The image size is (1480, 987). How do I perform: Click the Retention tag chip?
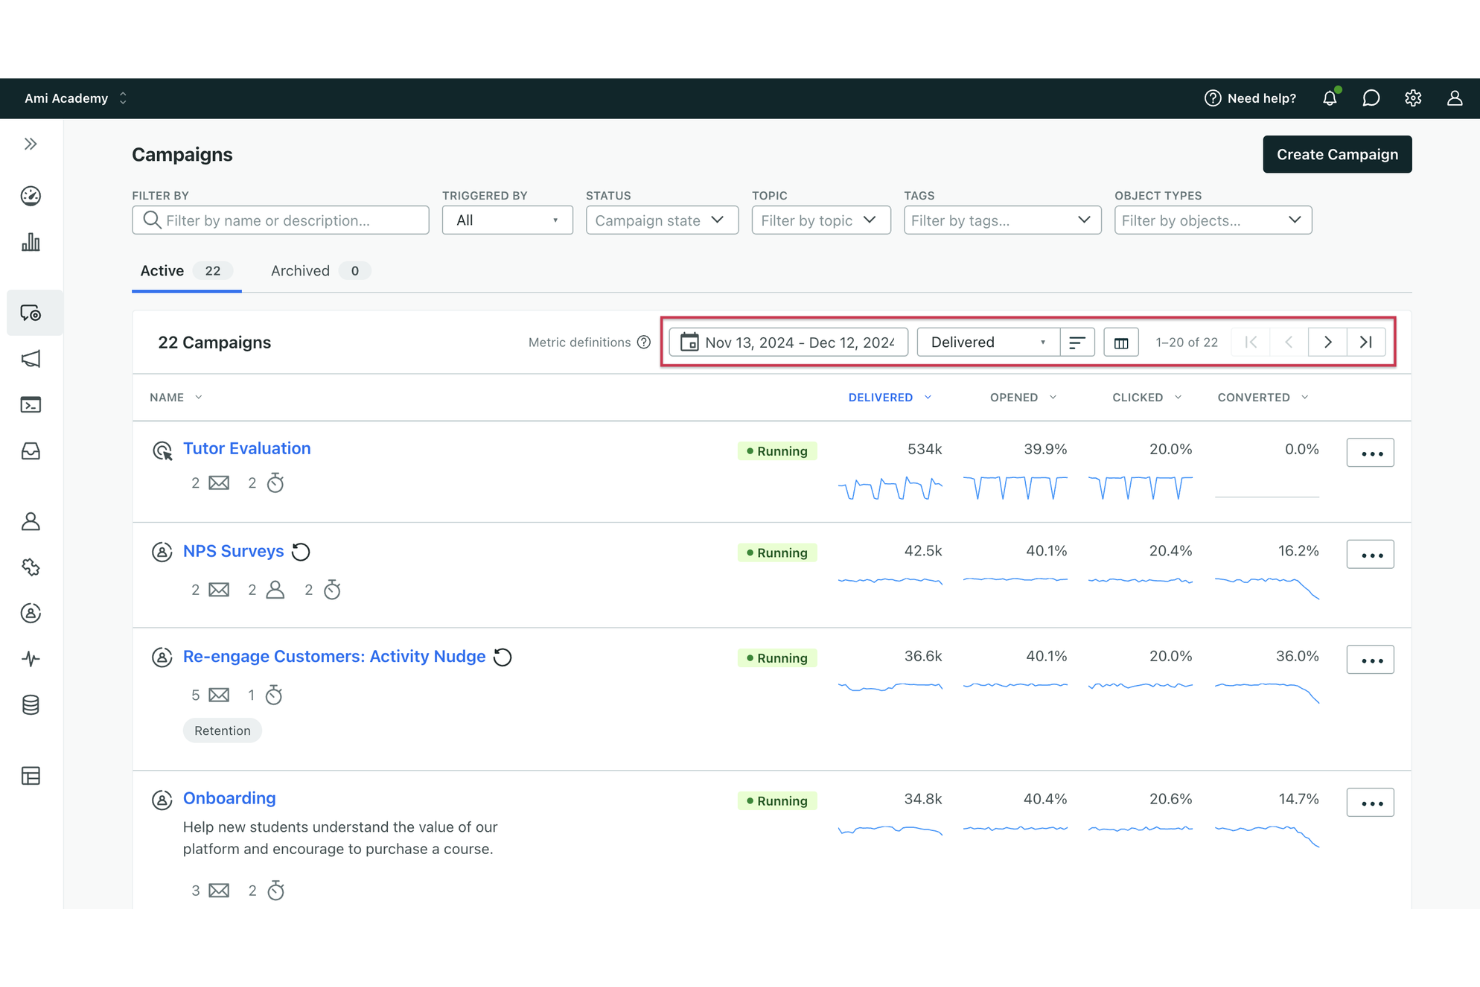(222, 731)
